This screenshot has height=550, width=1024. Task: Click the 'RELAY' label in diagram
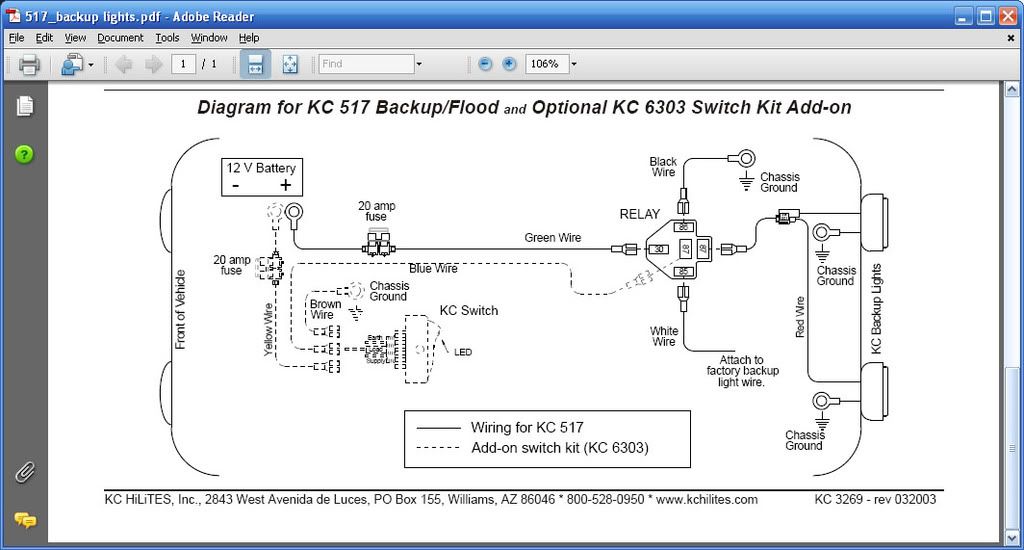639,214
